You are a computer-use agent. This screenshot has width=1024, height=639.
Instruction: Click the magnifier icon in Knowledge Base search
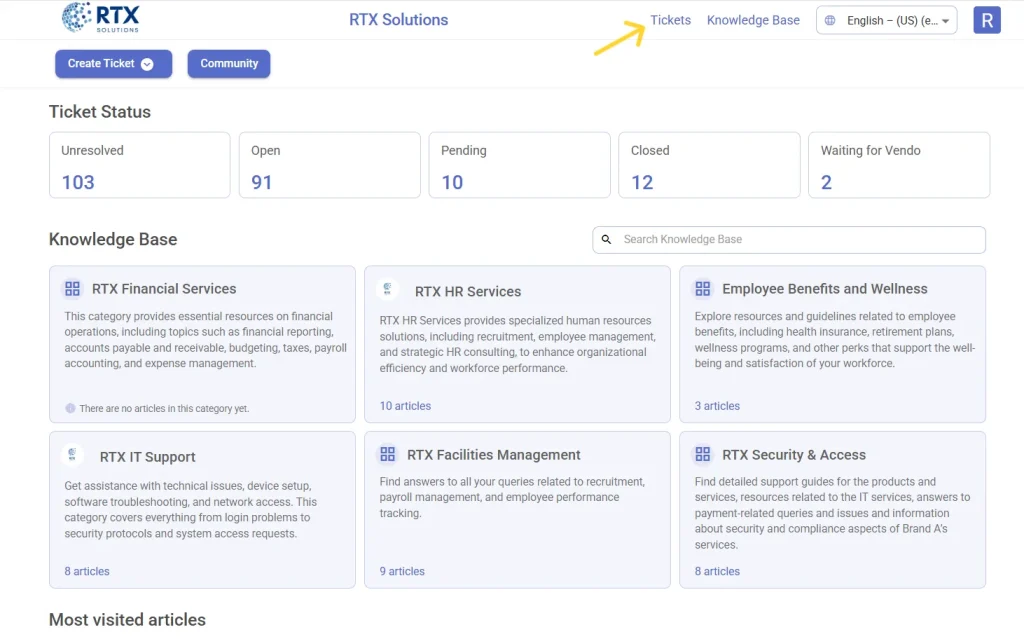(x=607, y=240)
